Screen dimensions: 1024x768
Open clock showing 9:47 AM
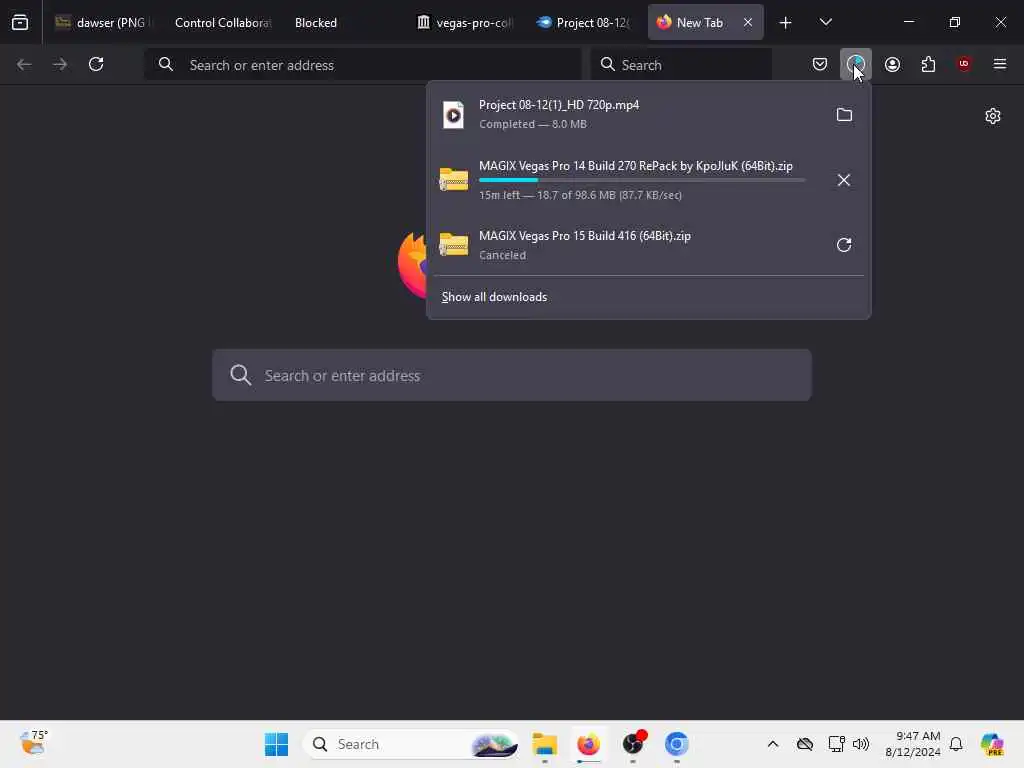coord(912,744)
